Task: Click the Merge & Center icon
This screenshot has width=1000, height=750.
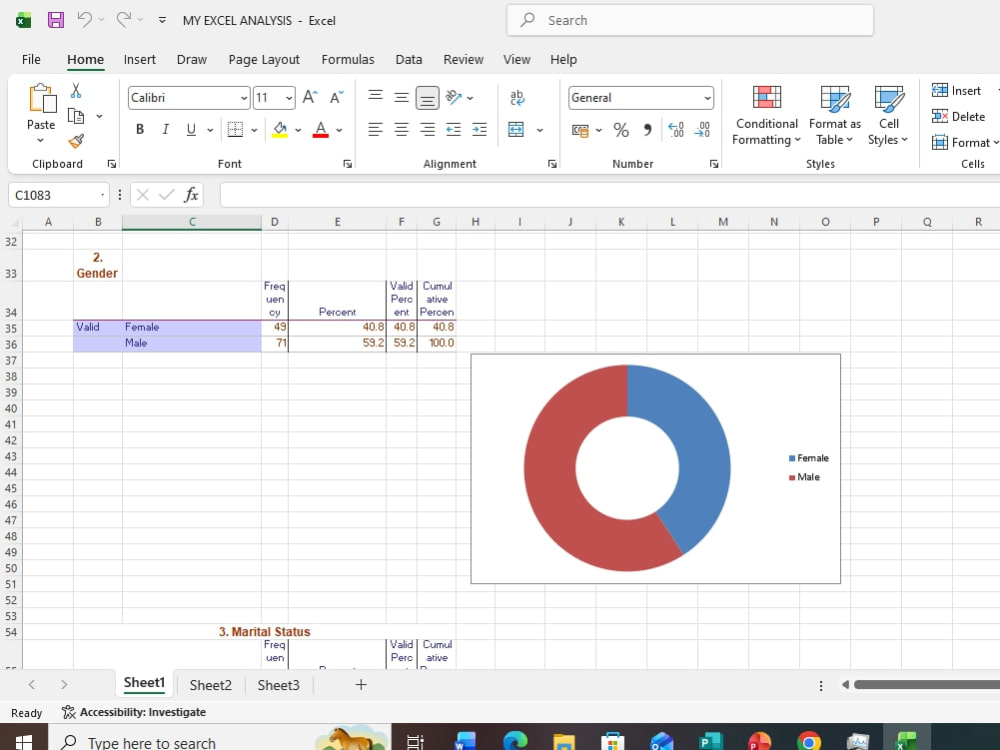Action: coord(516,129)
